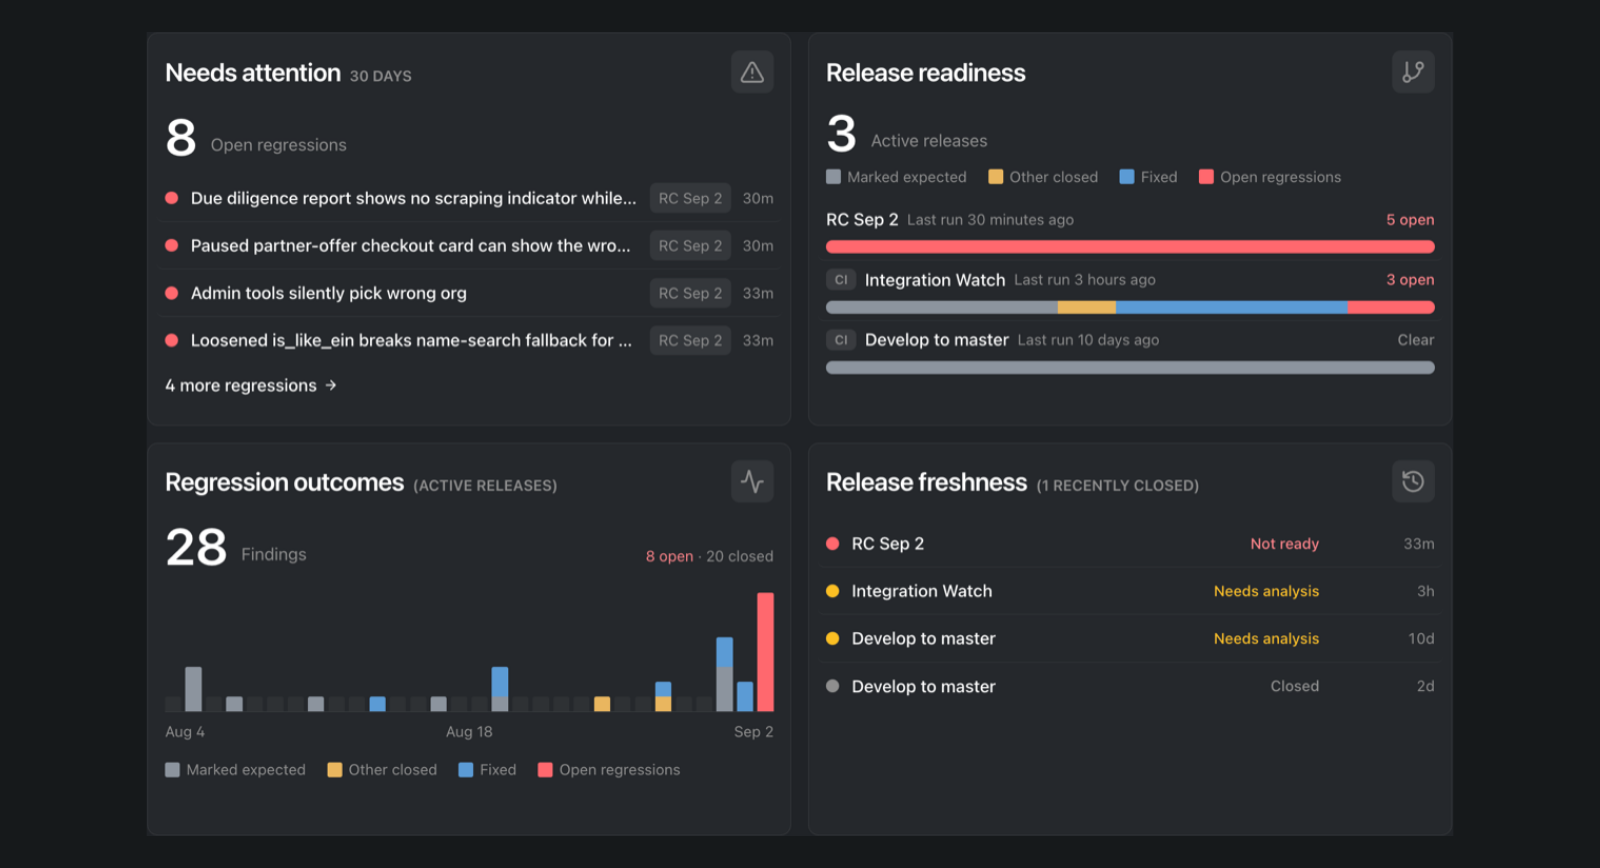Open the branch icon in Release readiness
1600x868 pixels.
1413,72
